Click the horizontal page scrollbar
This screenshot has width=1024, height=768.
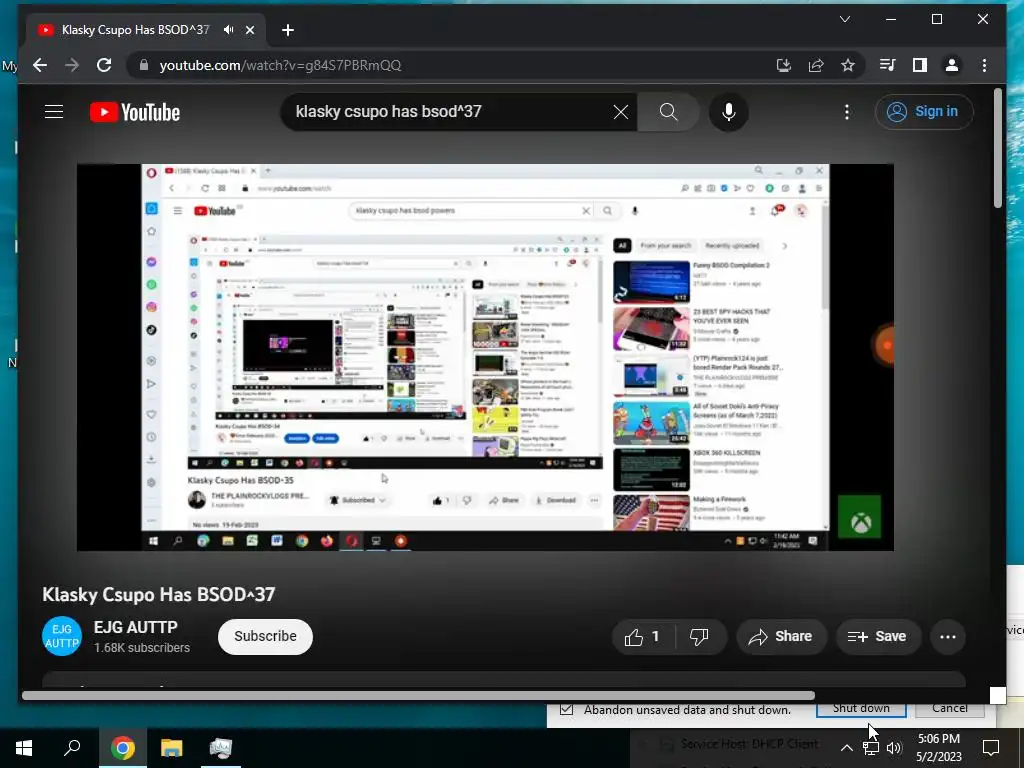418,696
